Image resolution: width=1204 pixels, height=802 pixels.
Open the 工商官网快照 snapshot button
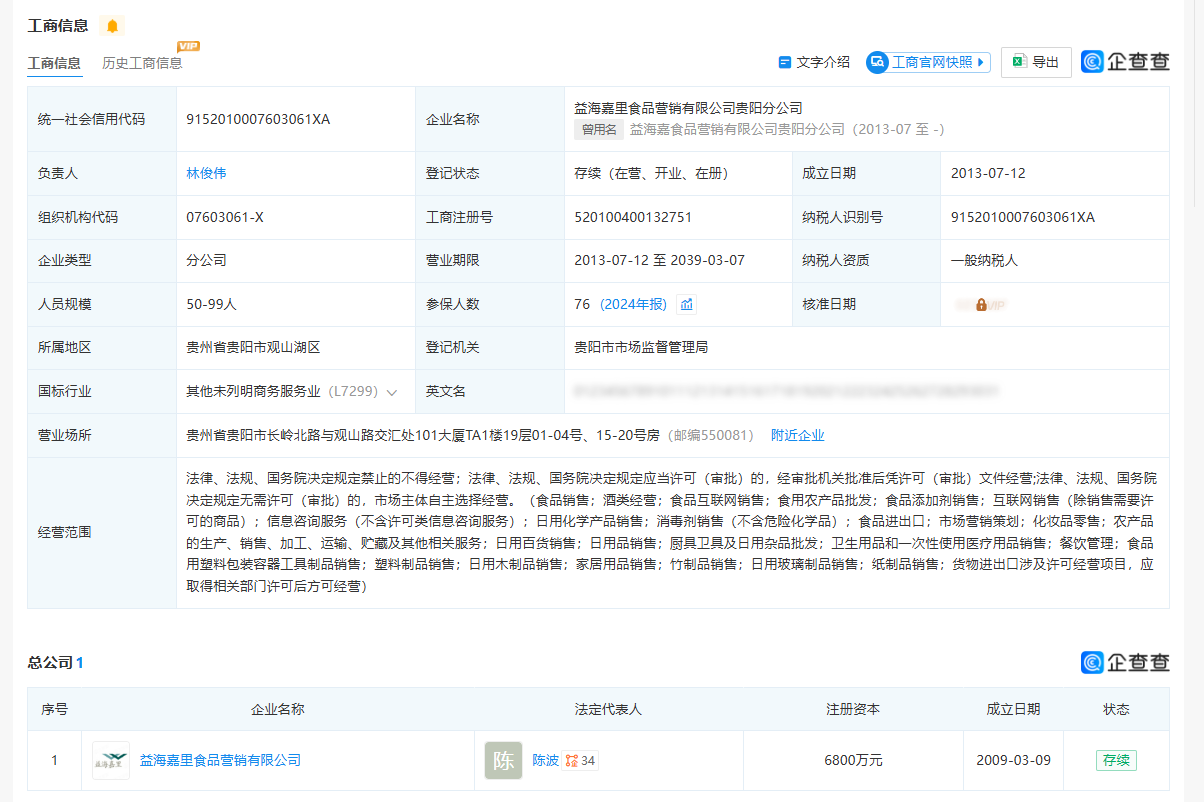[x=928, y=62]
